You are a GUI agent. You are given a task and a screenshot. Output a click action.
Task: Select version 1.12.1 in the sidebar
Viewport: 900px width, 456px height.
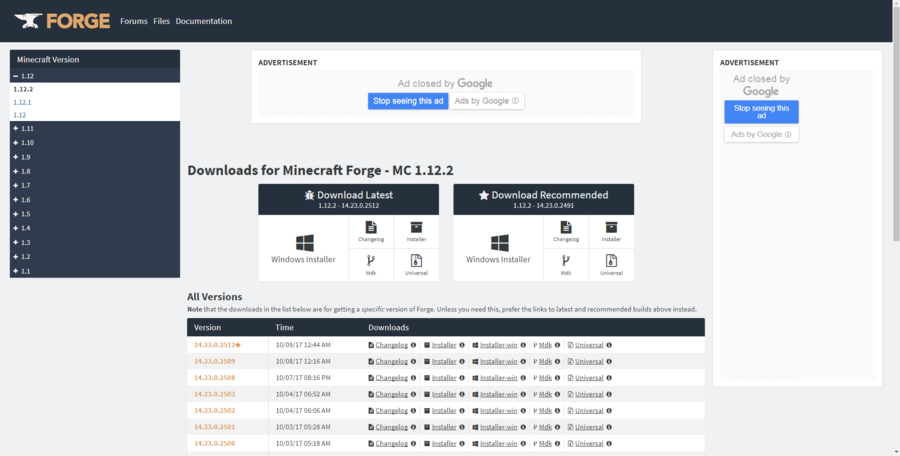23,102
